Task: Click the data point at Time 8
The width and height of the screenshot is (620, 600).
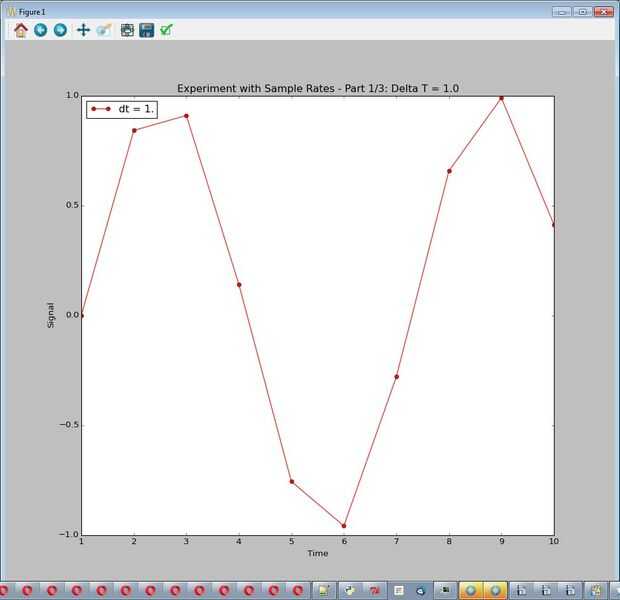Action: [x=449, y=171]
